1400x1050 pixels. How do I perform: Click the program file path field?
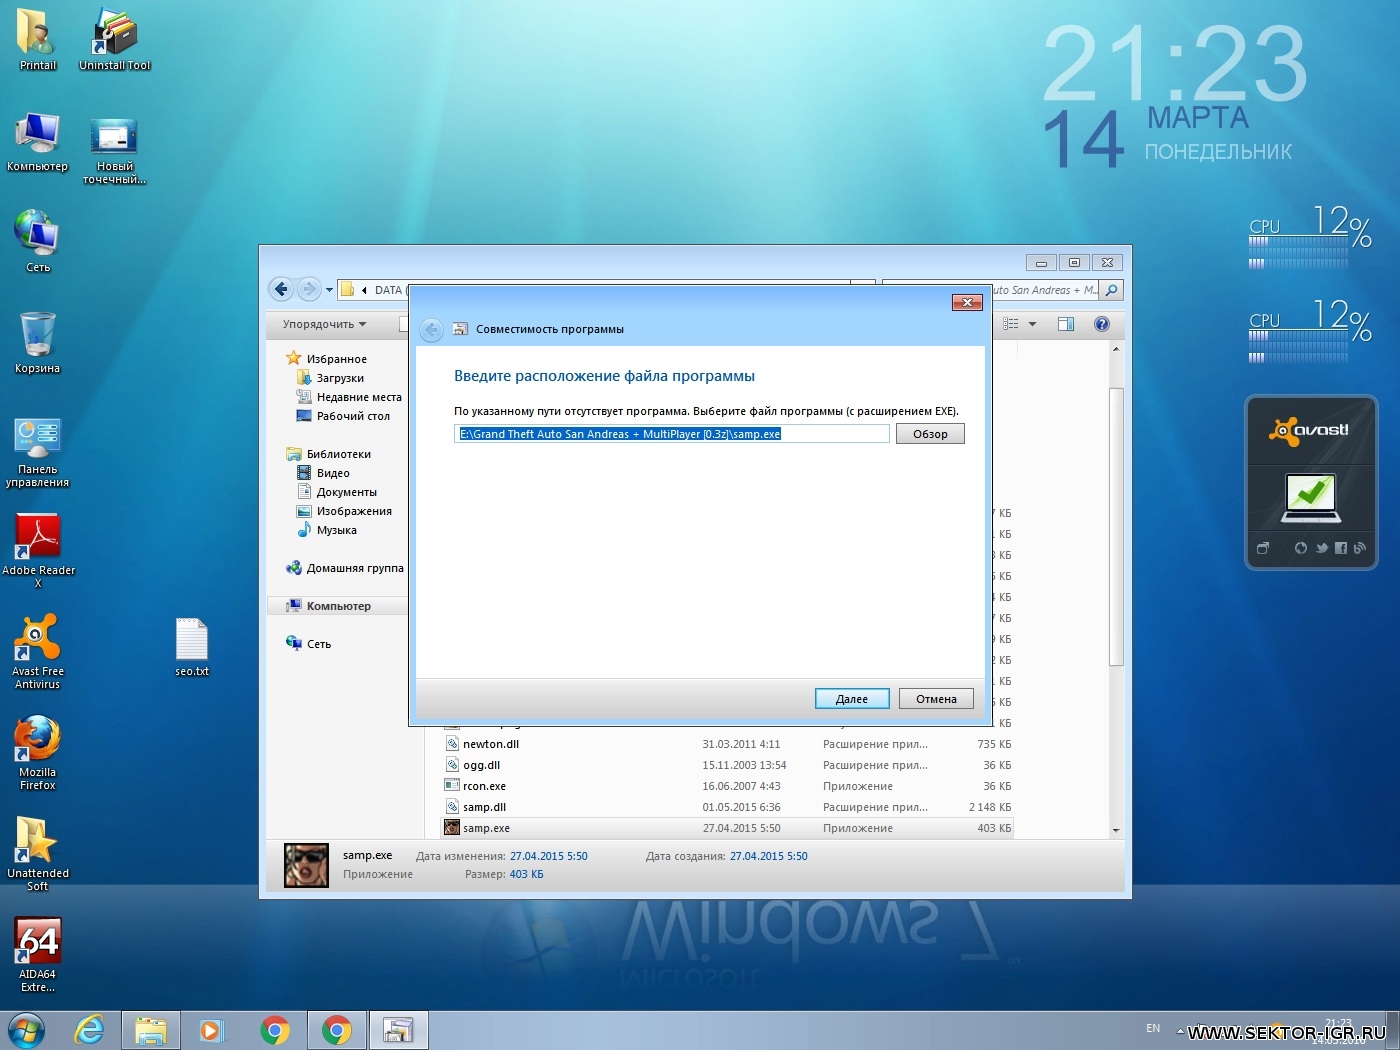coord(670,434)
